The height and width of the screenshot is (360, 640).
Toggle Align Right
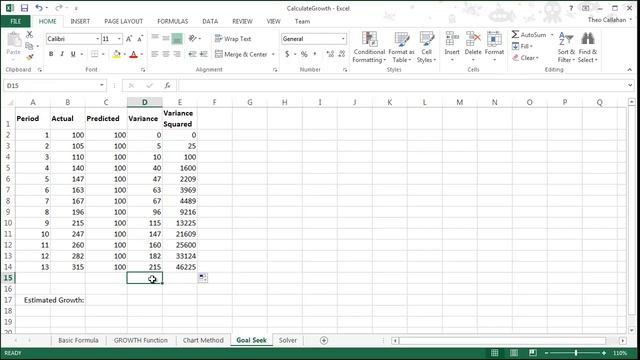[x=177, y=54]
